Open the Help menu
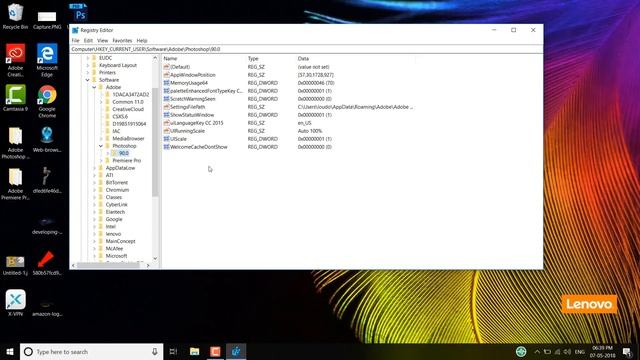 click(x=142, y=40)
